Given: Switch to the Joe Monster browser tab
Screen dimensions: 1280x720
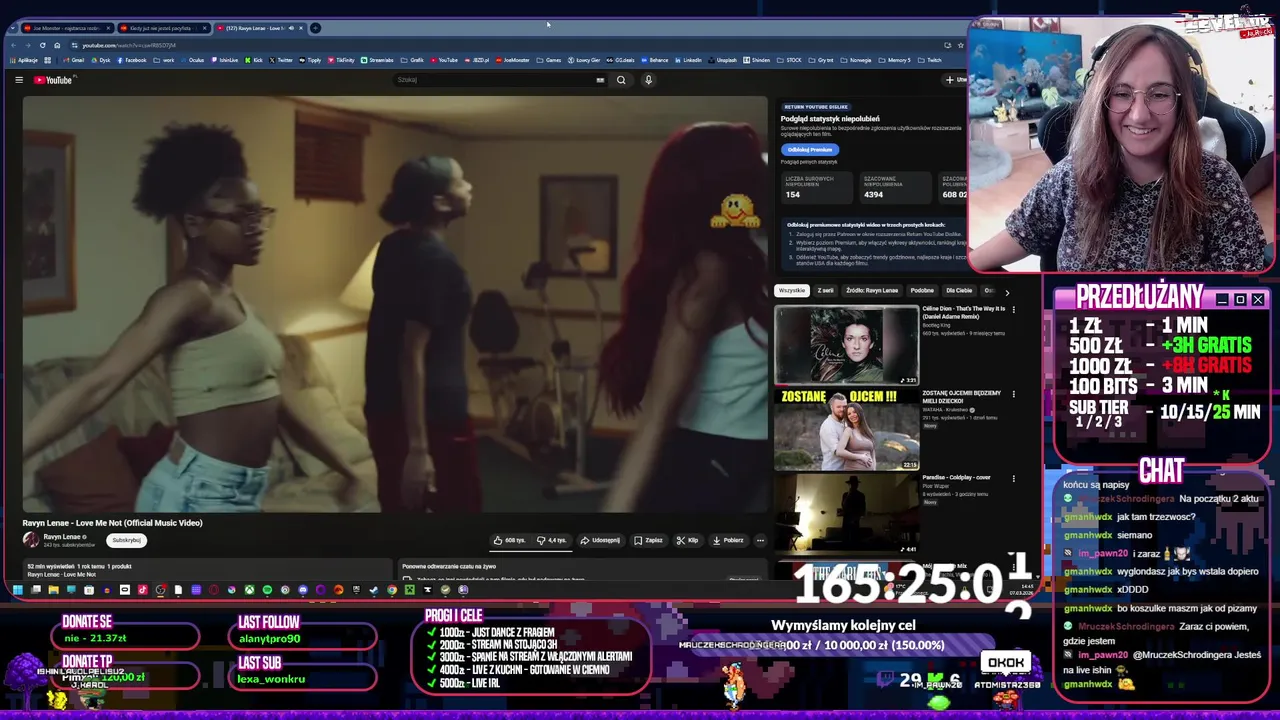Looking at the screenshot, I should tap(68, 28).
